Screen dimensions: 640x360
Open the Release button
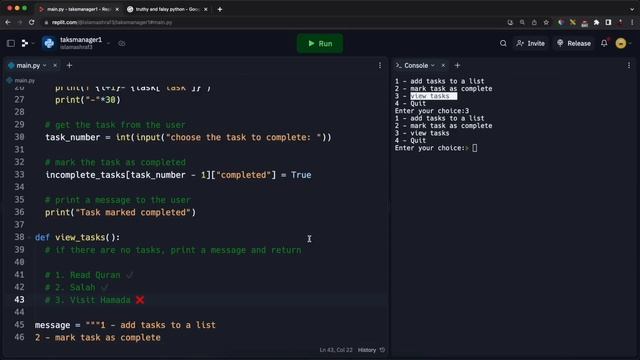574,43
